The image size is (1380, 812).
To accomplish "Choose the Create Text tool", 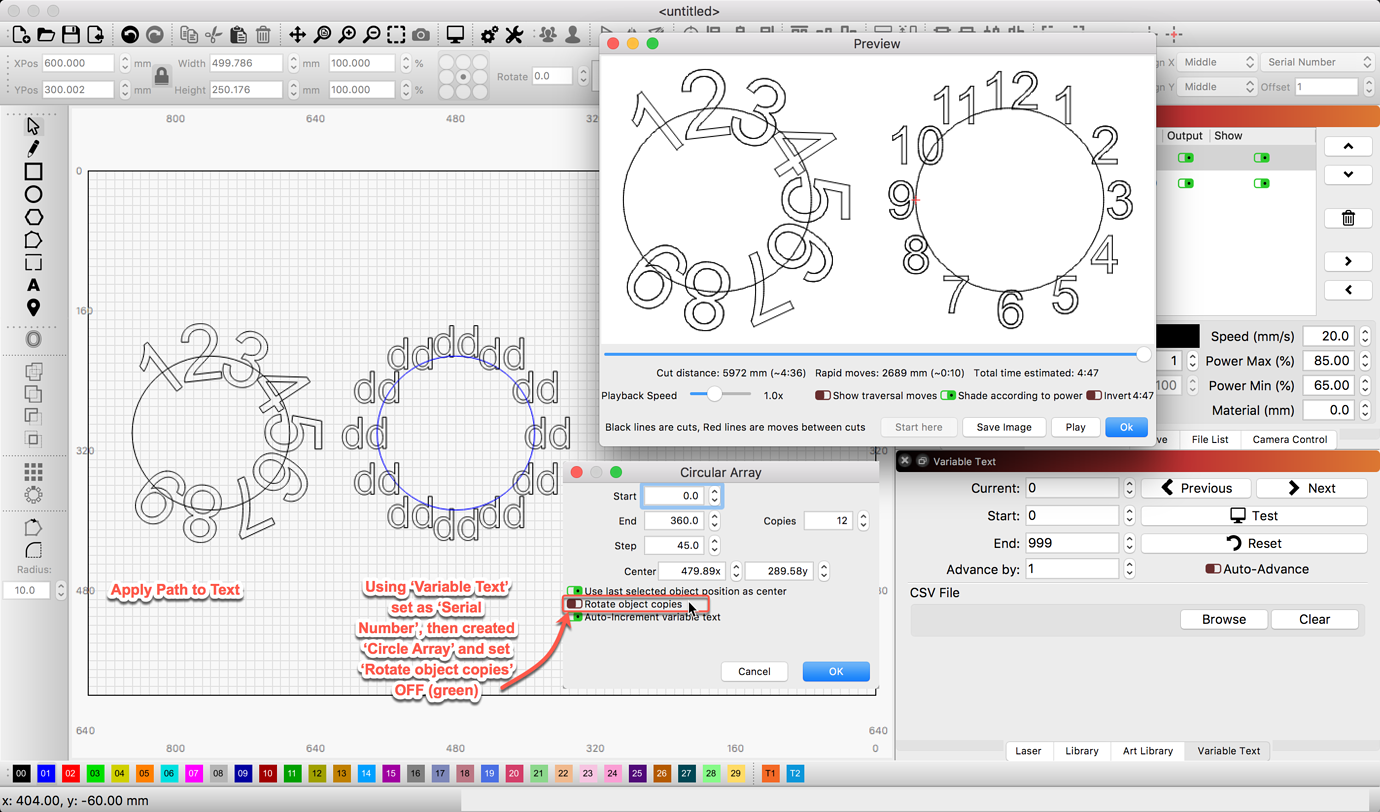I will click(33, 285).
